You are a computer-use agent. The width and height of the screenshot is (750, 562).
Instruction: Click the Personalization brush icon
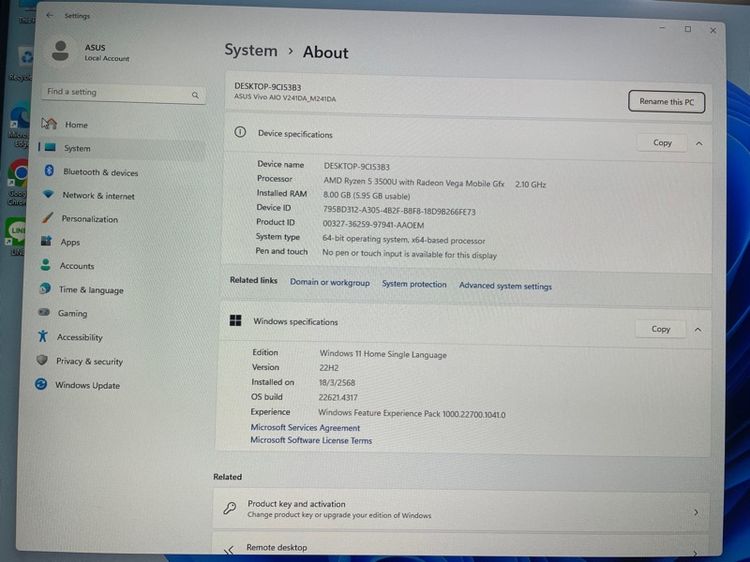(47, 218)
